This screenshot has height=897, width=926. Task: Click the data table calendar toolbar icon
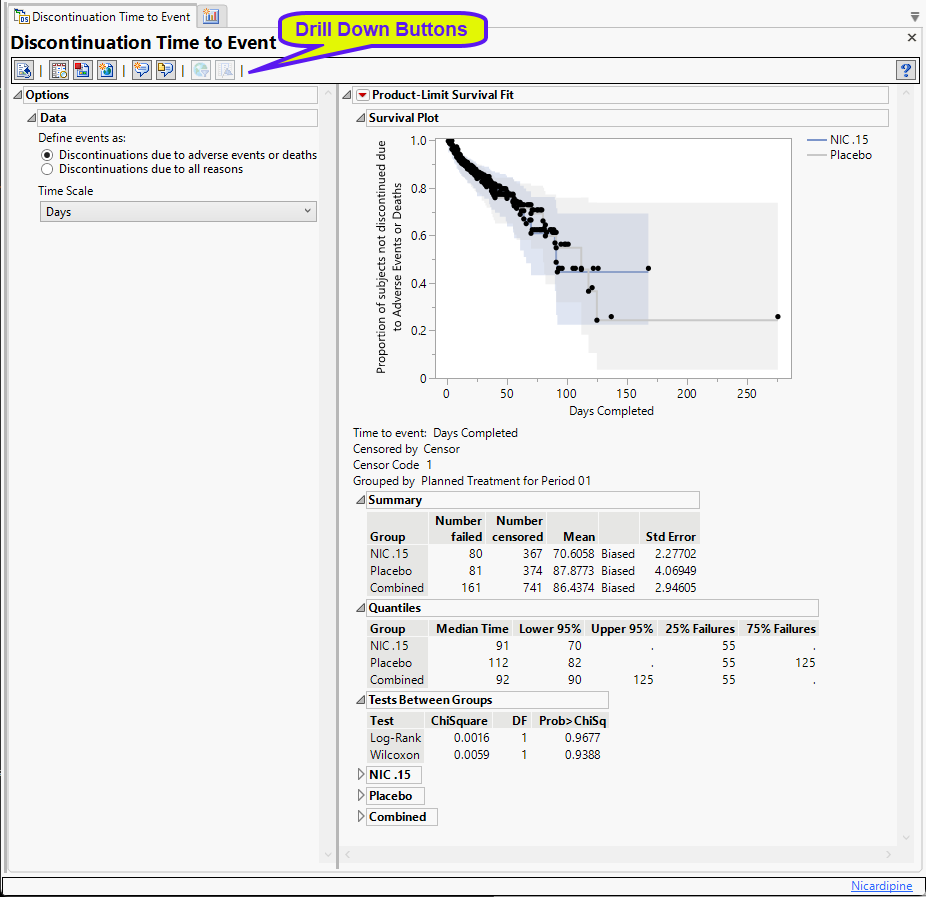click(59, 70)
